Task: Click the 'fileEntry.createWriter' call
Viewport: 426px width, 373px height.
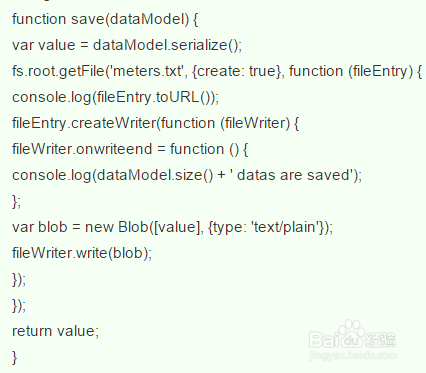Action: (84, 123)
